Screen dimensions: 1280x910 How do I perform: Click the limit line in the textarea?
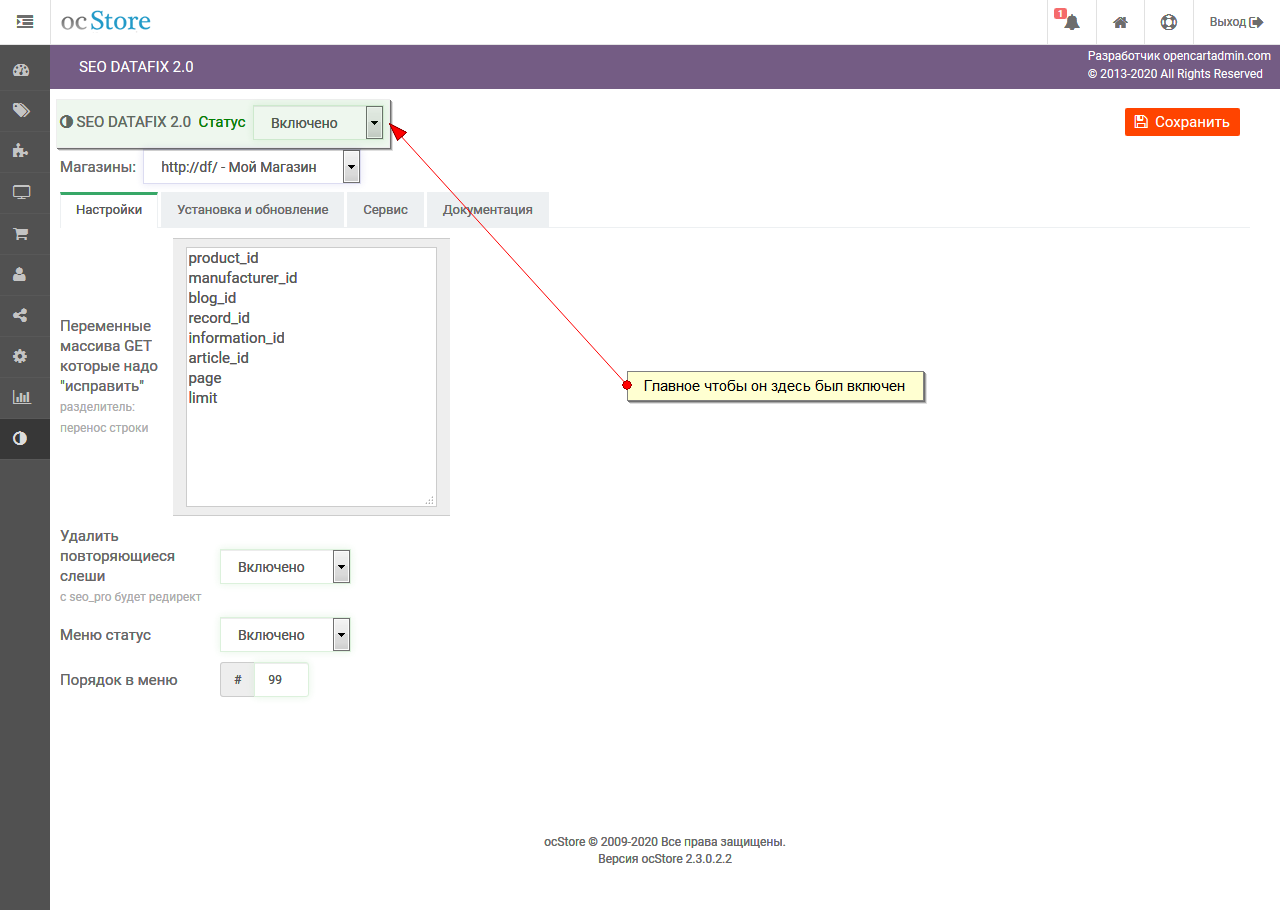[203, 398]
